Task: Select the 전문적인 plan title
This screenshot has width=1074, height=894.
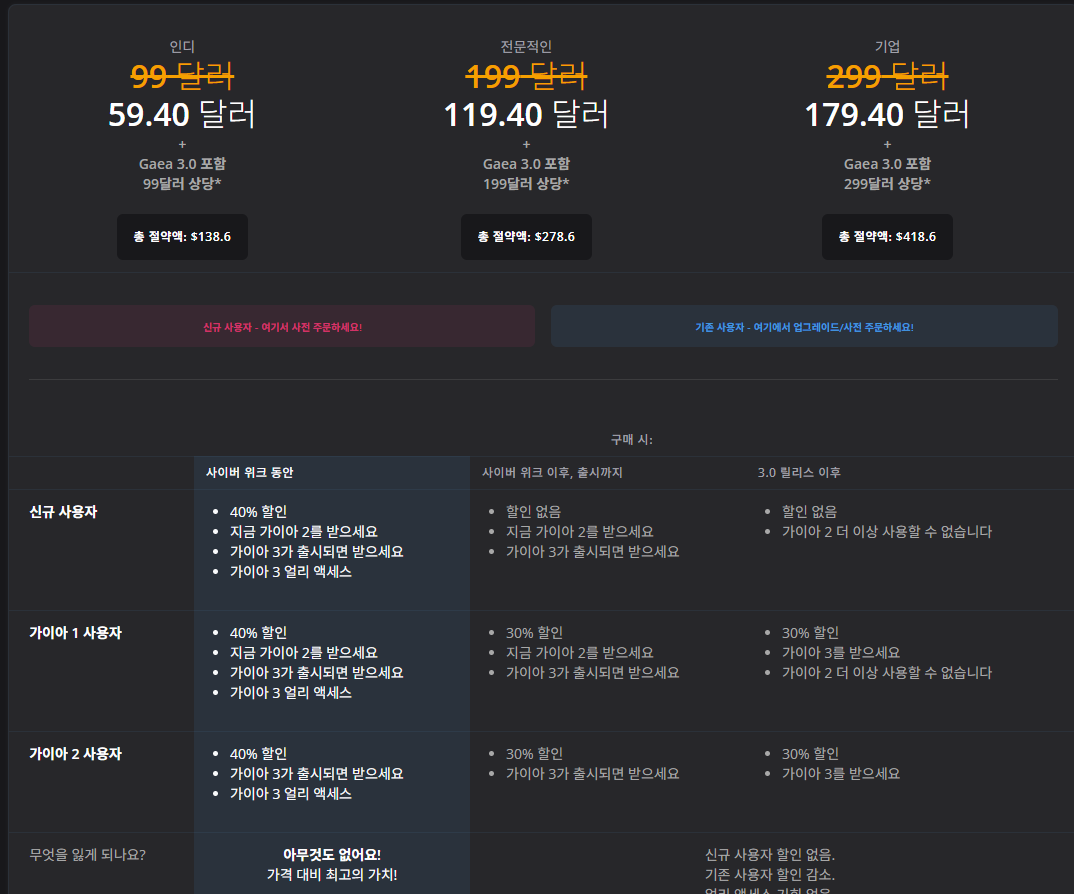Action: pyautogui.click(x=526, y=47)
